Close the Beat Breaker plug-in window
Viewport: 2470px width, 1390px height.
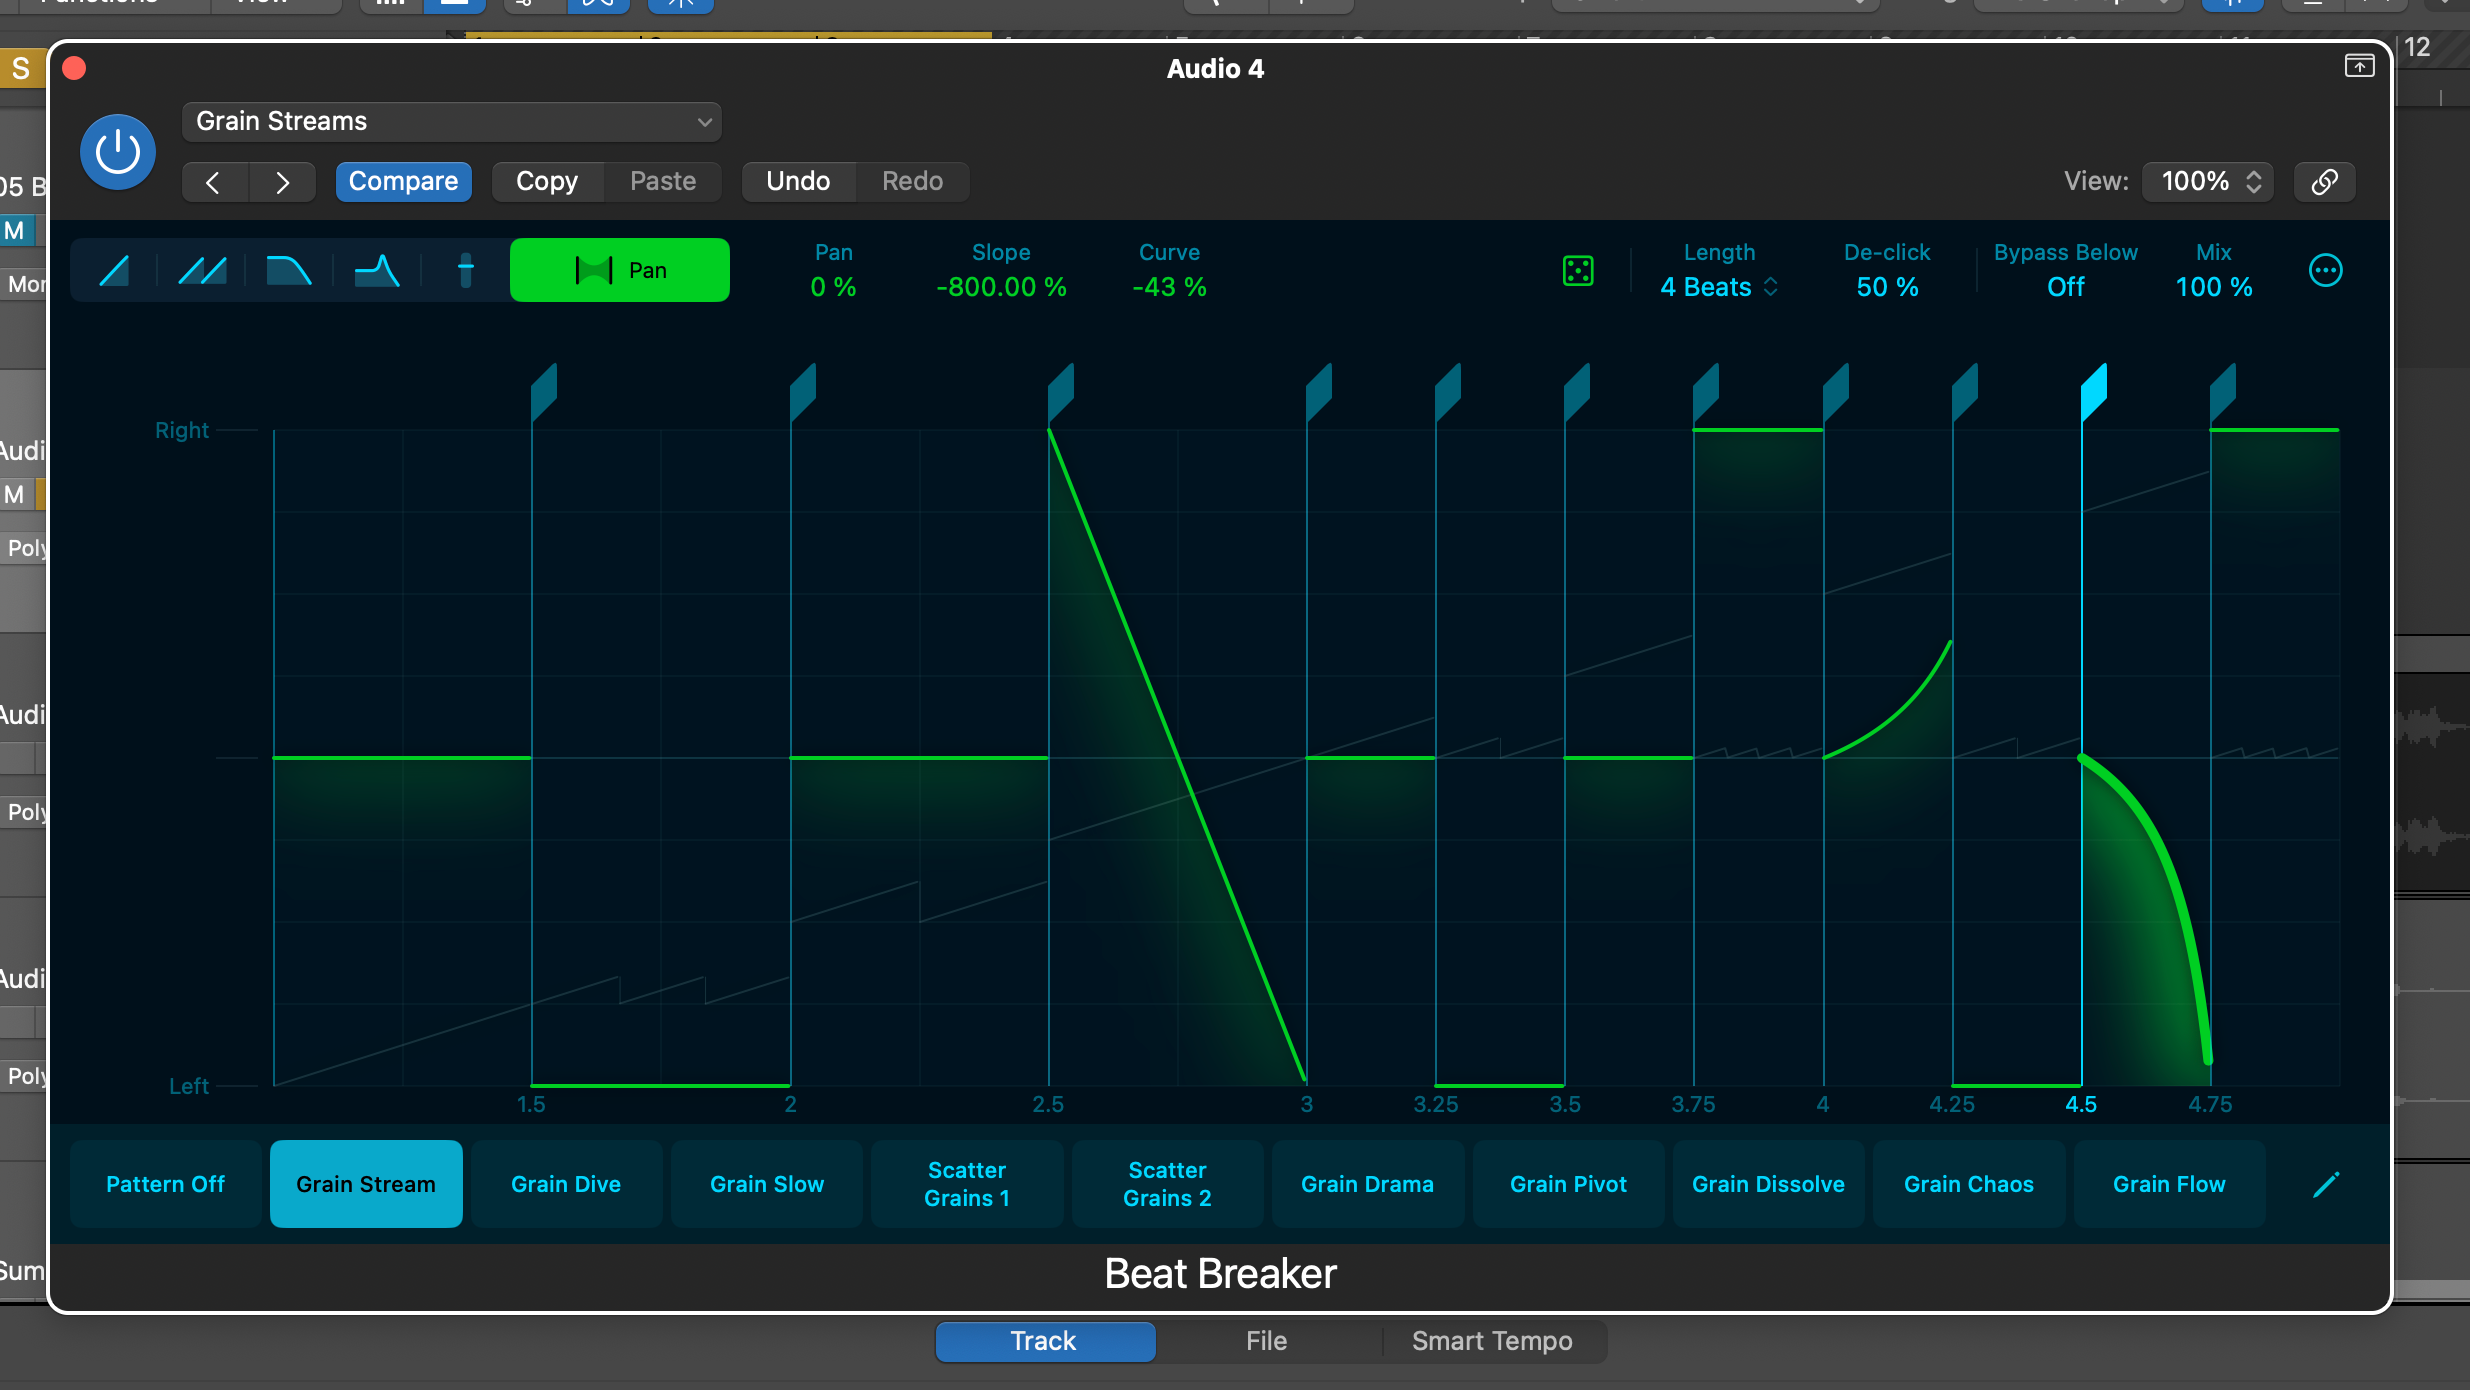74,68
